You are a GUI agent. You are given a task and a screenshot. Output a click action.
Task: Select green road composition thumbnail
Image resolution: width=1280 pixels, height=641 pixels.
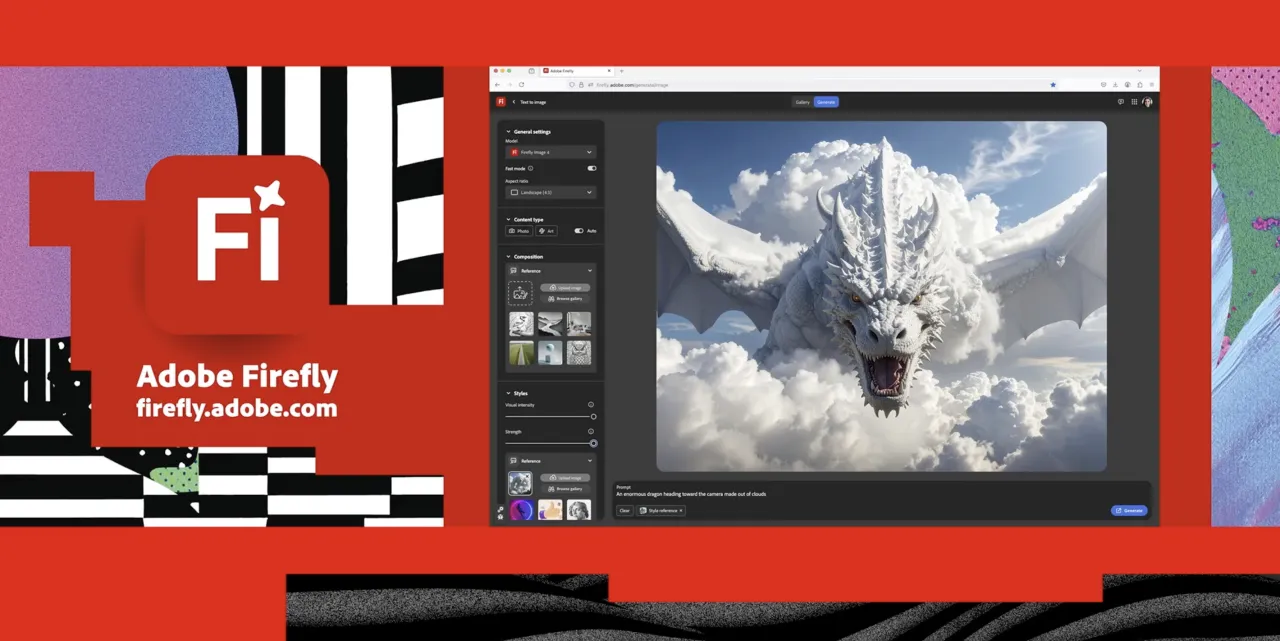521,352
